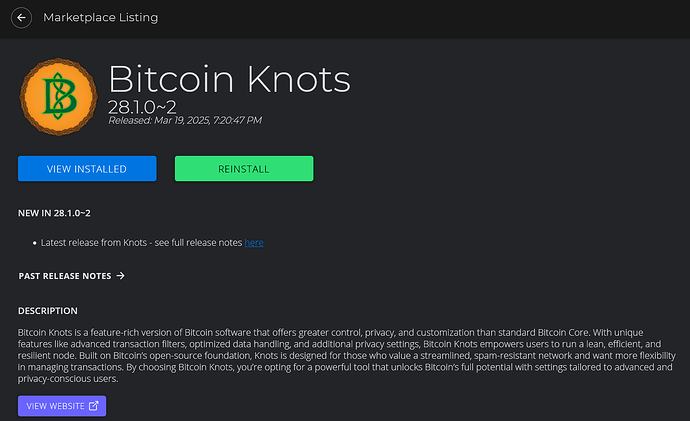Click the Bitcoin Knots title text

pos(229,79)
